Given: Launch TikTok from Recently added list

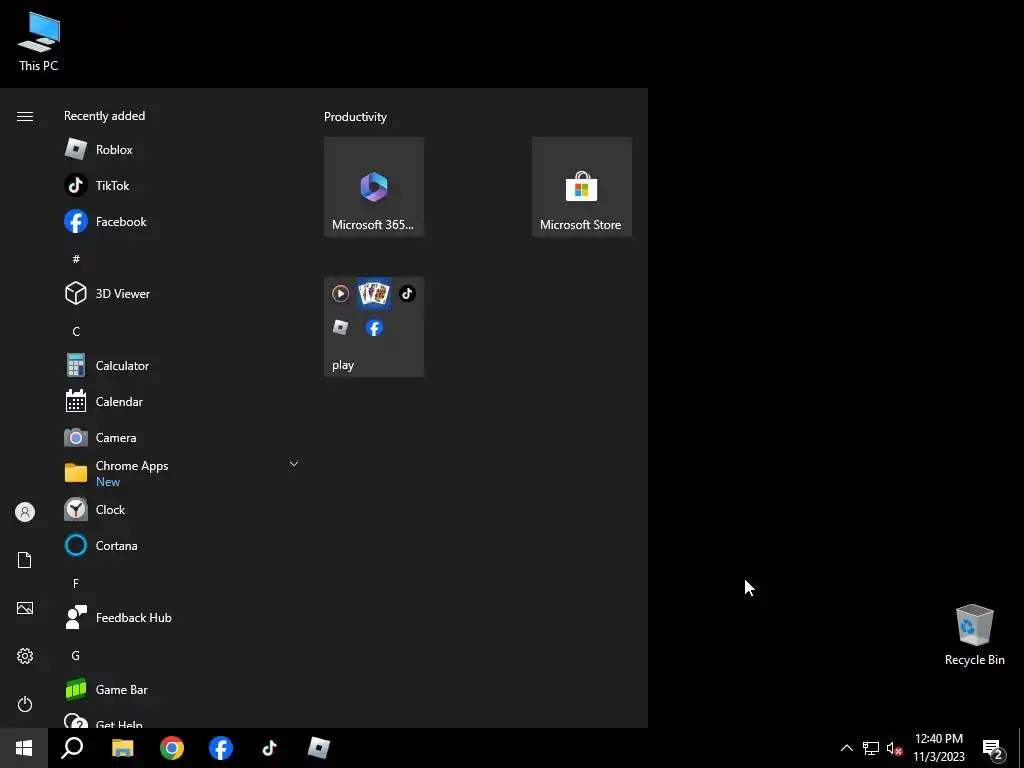Looking at the screenshot, I should [x=181, y=185].
